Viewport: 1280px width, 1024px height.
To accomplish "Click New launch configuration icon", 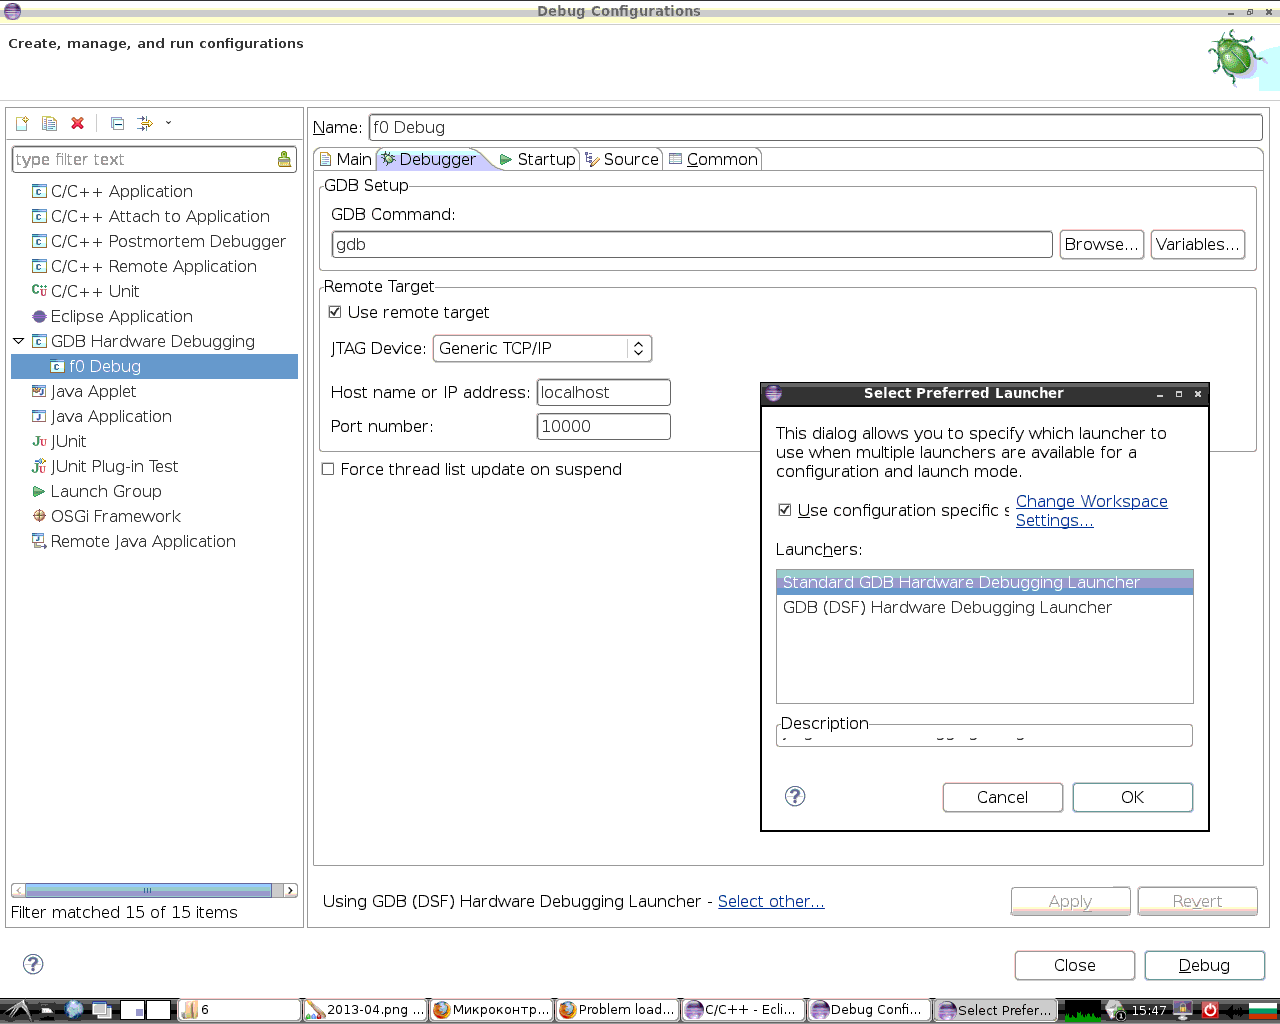I will click(22, 123).
